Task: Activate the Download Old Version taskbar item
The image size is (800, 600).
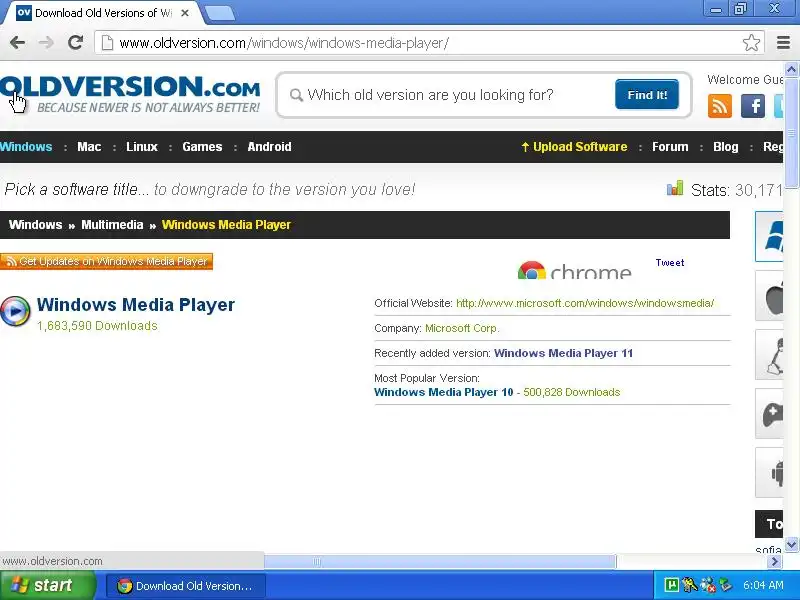Action: click(186, 586)
